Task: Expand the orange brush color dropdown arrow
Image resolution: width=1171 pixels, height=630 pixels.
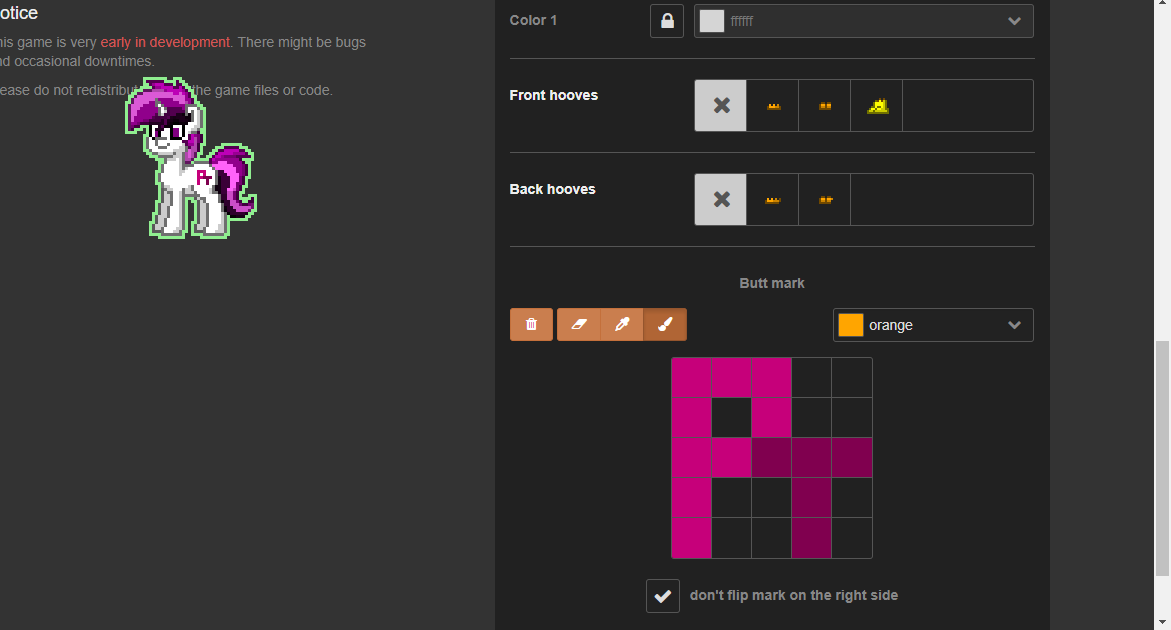Action: [x=1014, y=325]
